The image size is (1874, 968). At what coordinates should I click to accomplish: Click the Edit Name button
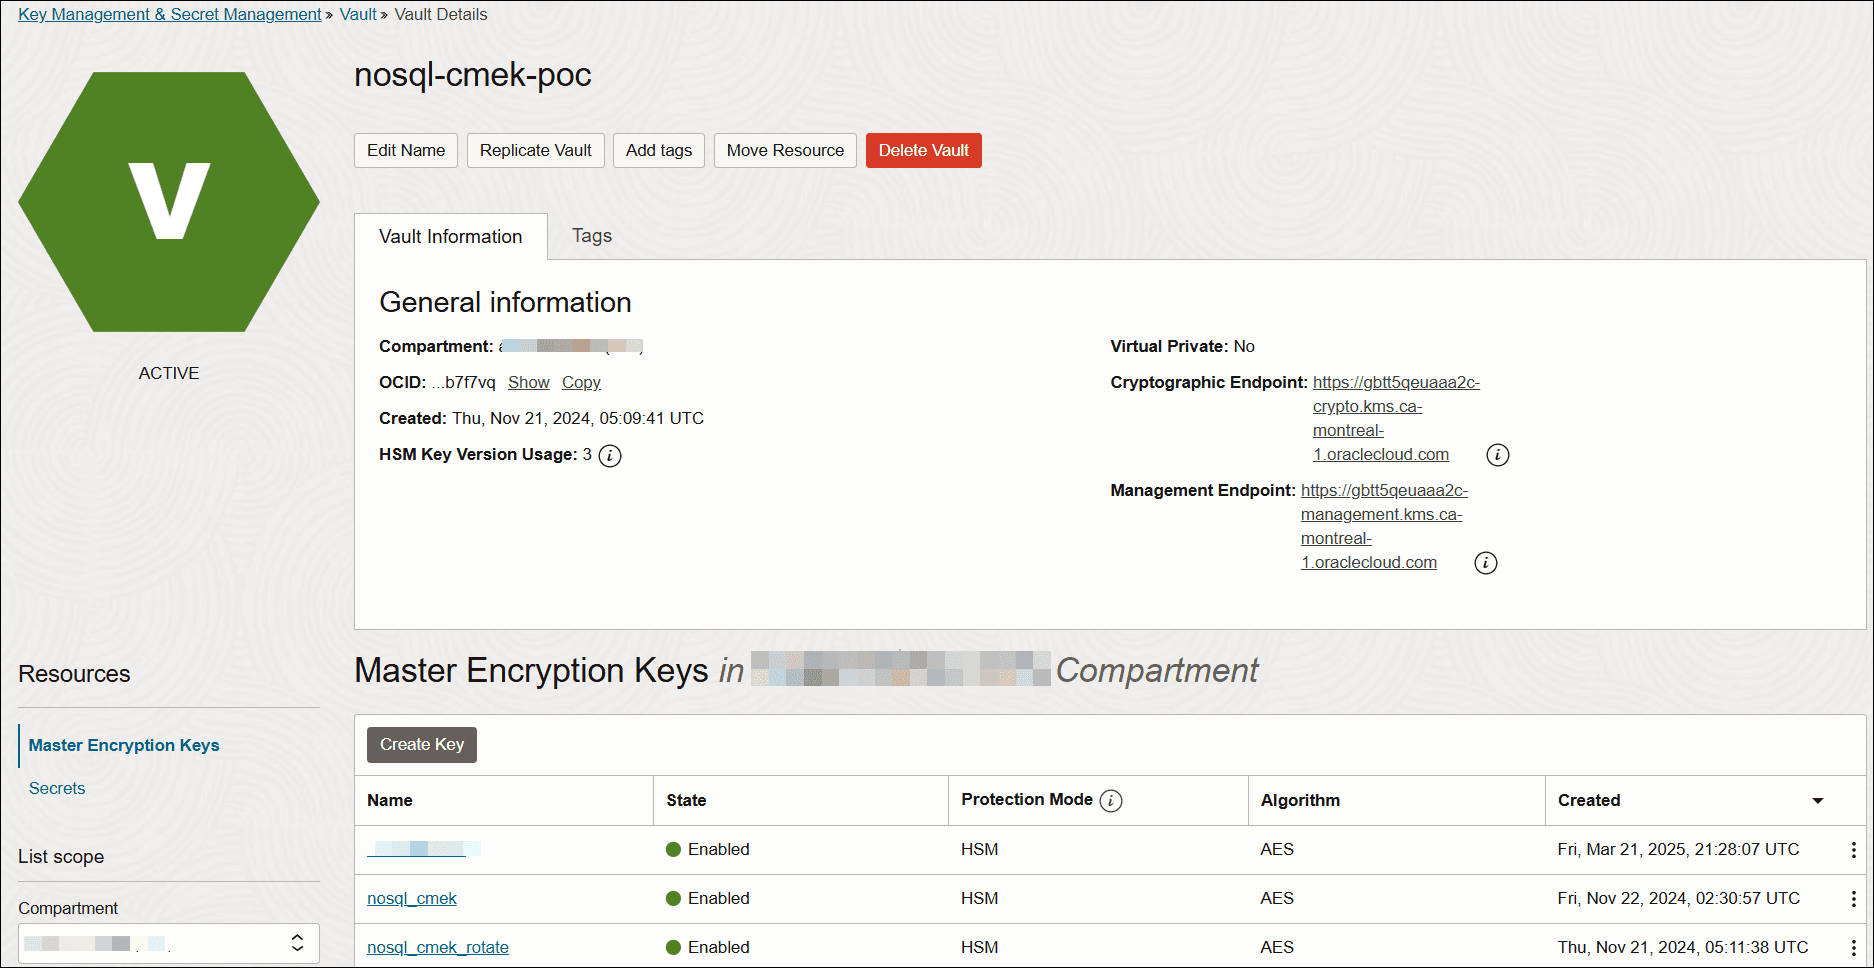pyautogui.click(x=406, y=150)
